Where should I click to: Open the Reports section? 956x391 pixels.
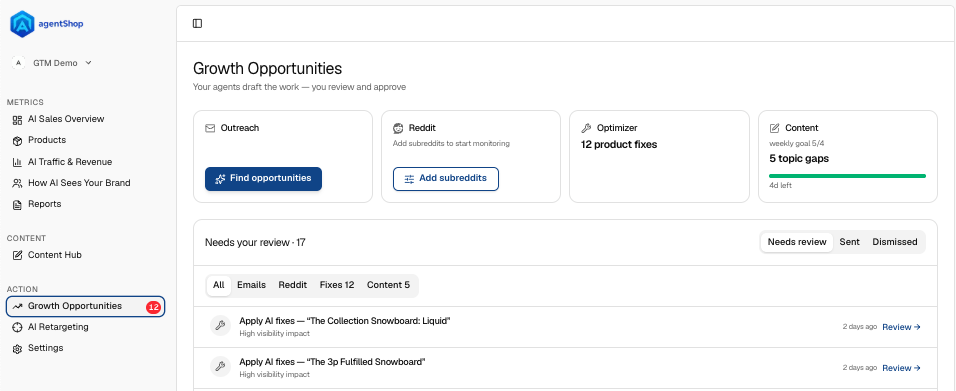(x=45, y=204)
